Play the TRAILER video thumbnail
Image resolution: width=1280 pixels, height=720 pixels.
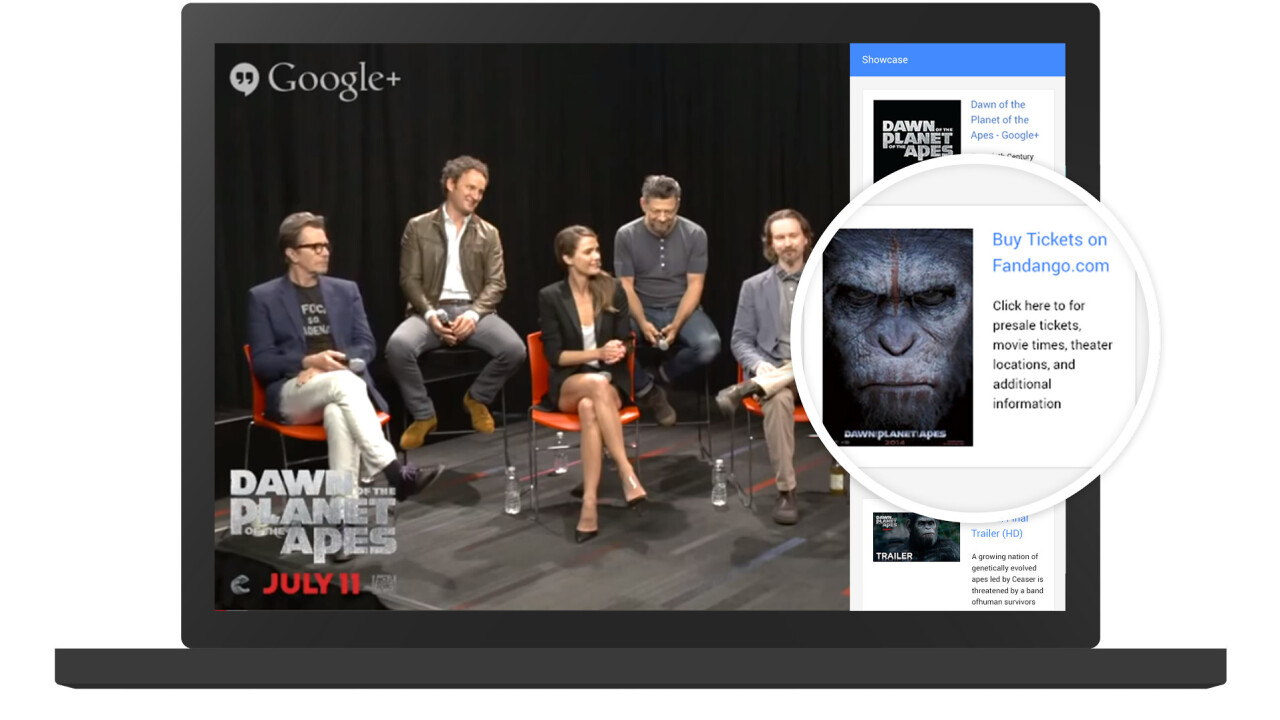pos(916,537)
